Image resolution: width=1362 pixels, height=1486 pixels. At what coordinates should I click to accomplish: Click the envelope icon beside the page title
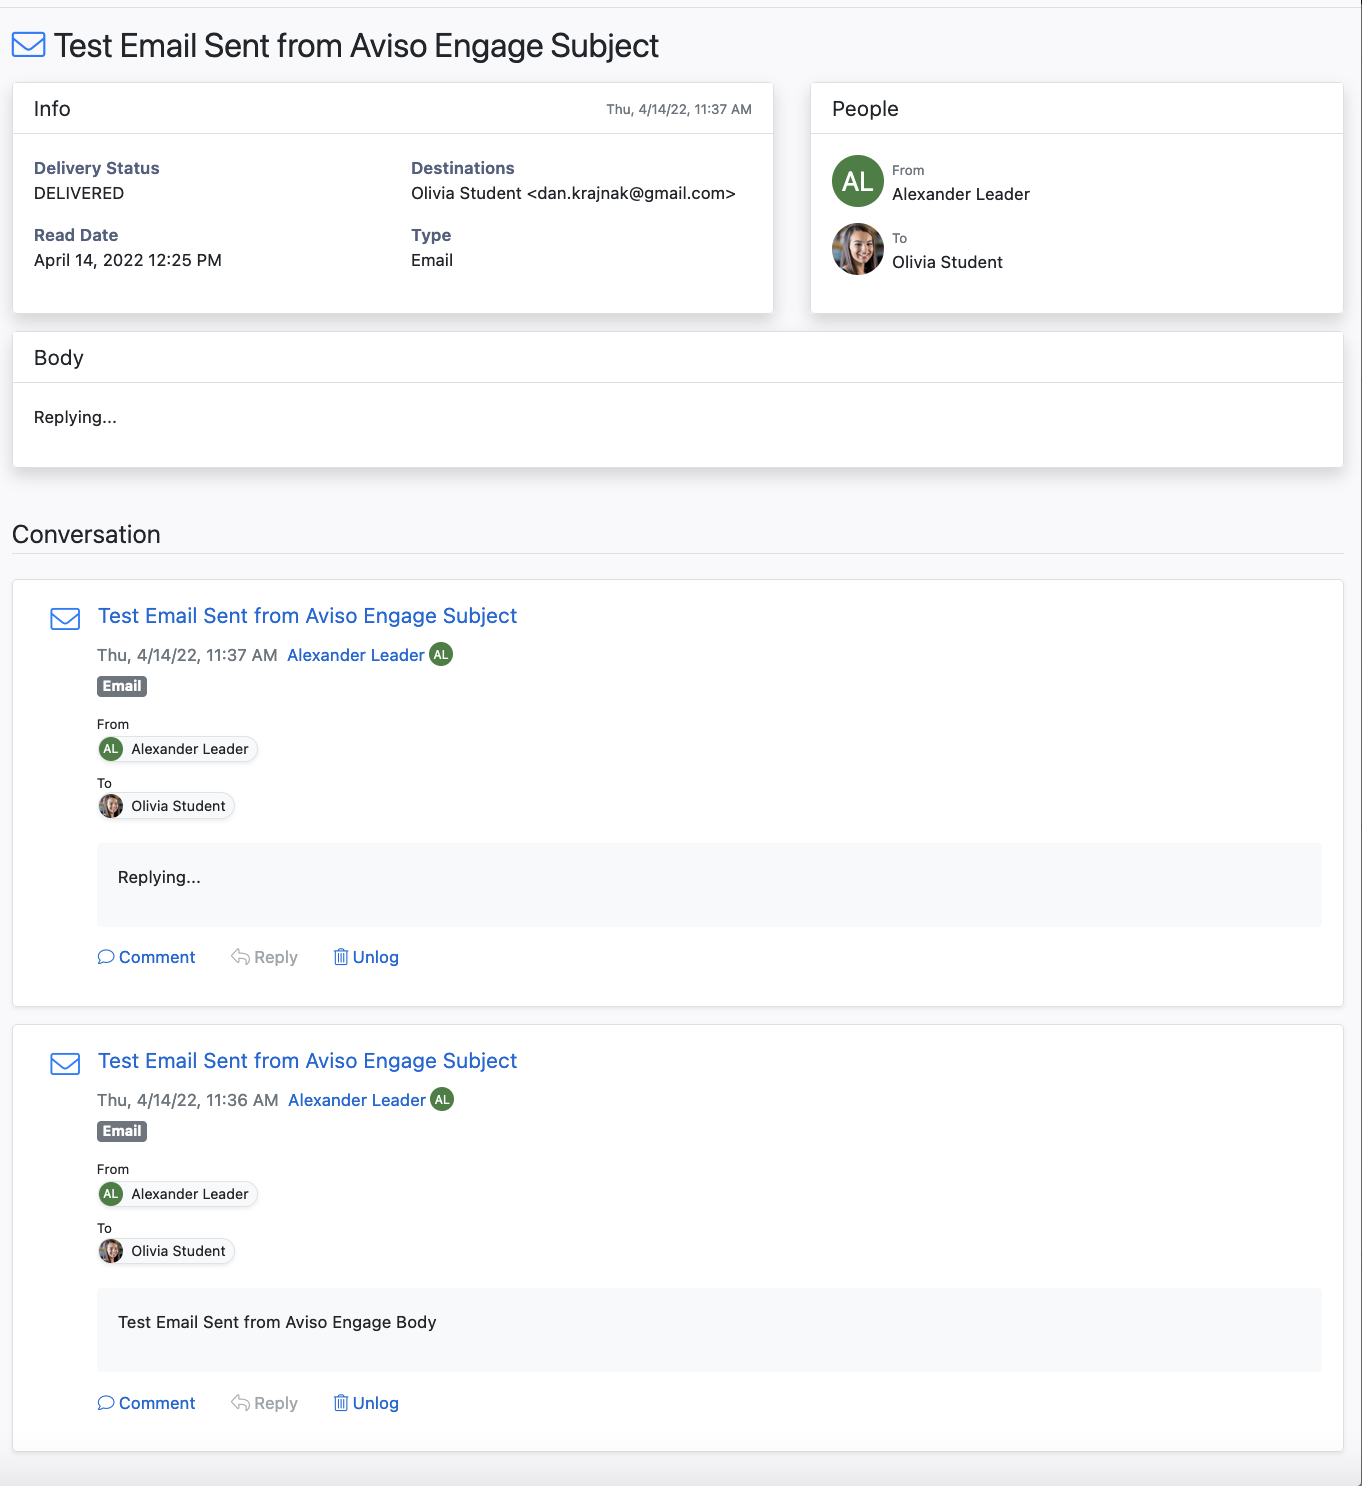[x=28, y=45]
